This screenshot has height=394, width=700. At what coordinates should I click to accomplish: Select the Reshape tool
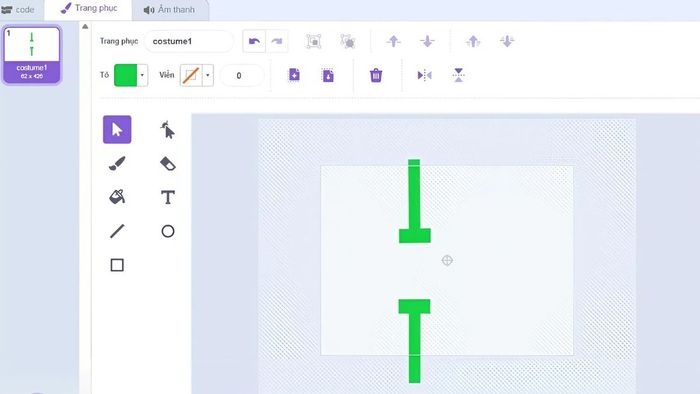tap(167, 130)
